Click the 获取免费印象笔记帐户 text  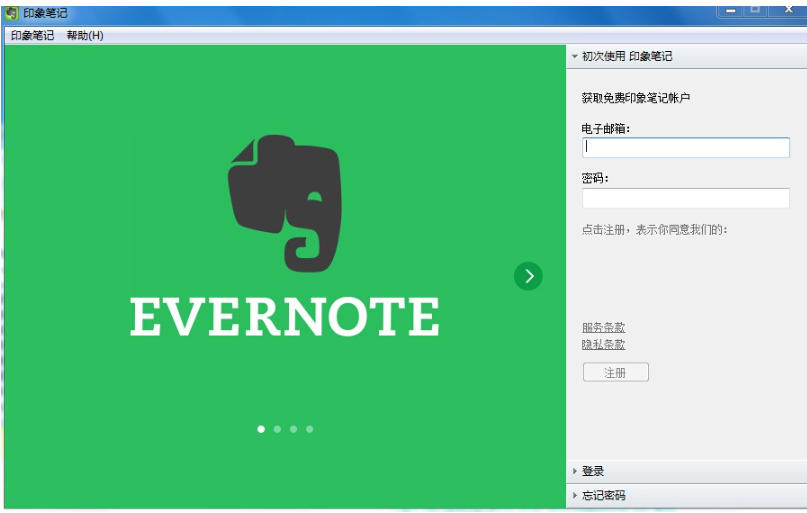tap(636, 98)
